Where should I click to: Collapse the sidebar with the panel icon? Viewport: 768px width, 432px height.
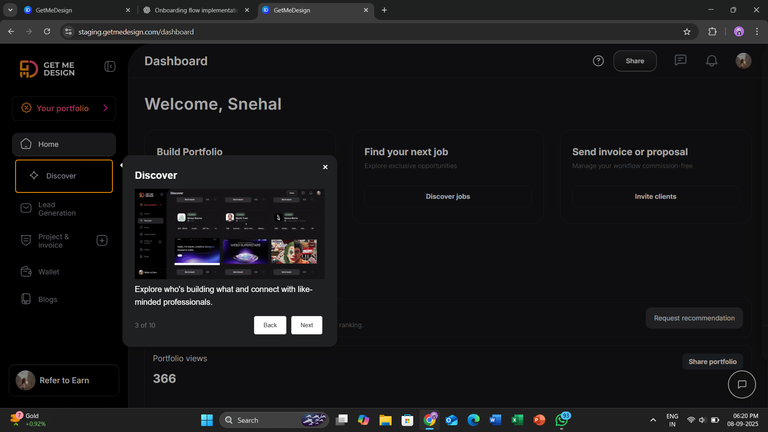tap(110, 66)
